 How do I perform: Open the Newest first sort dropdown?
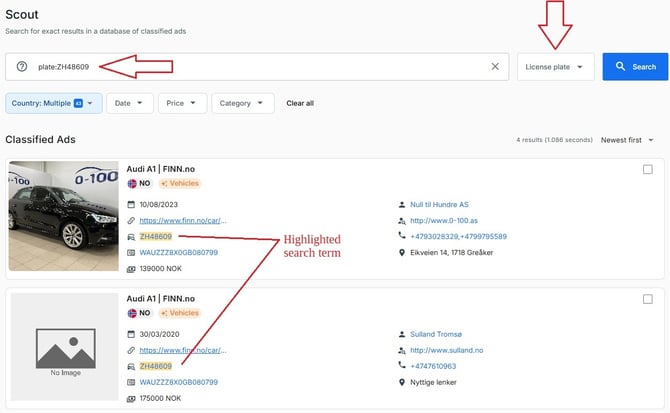(627, 140)
